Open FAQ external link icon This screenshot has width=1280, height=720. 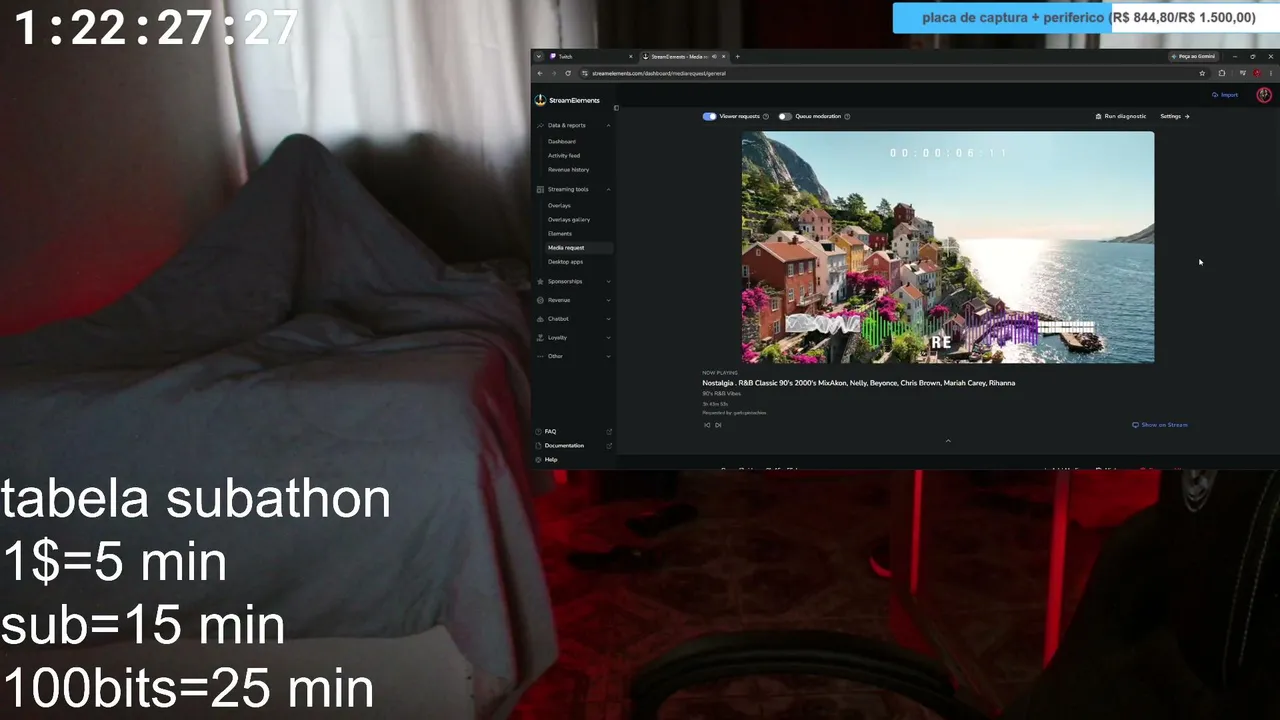609,432
